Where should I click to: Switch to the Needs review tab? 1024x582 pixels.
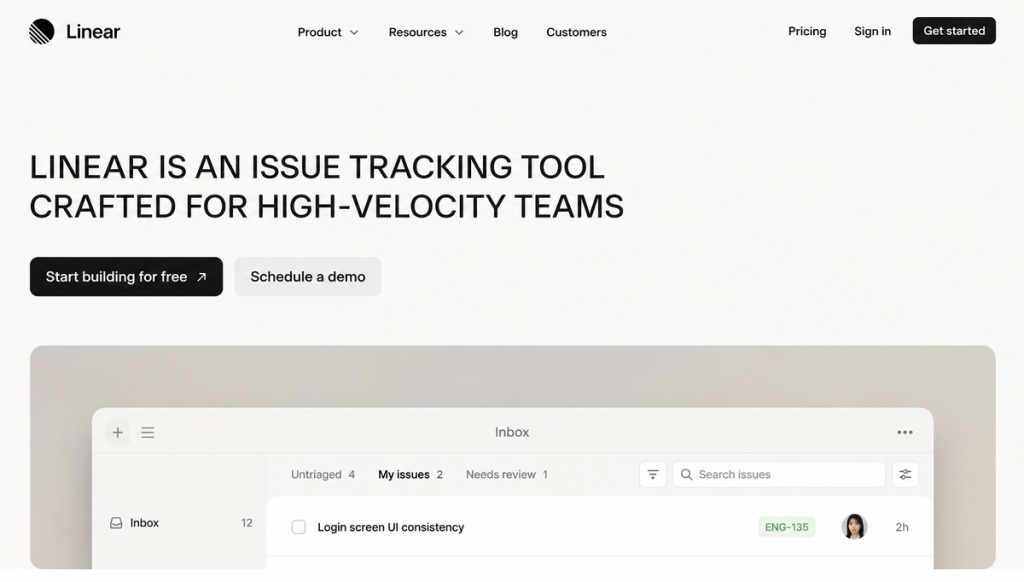click(x=507, y=474)
